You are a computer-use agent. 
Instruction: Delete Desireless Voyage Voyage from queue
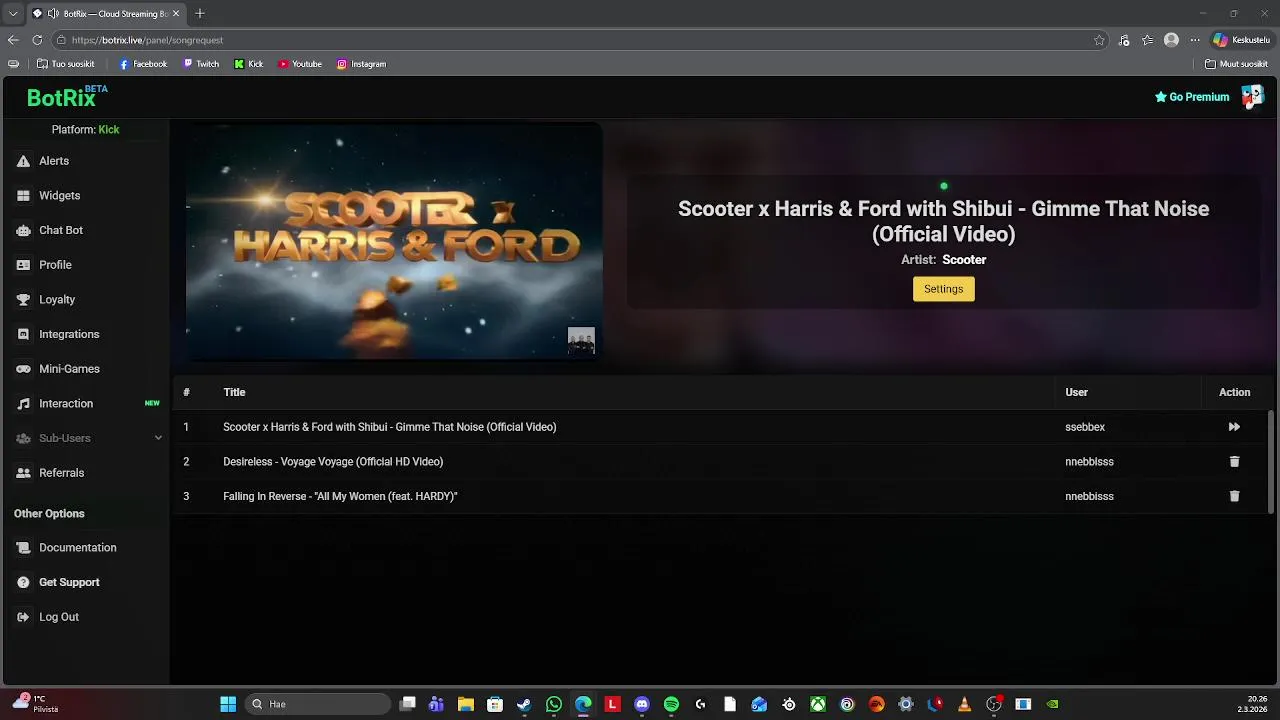1234,462
